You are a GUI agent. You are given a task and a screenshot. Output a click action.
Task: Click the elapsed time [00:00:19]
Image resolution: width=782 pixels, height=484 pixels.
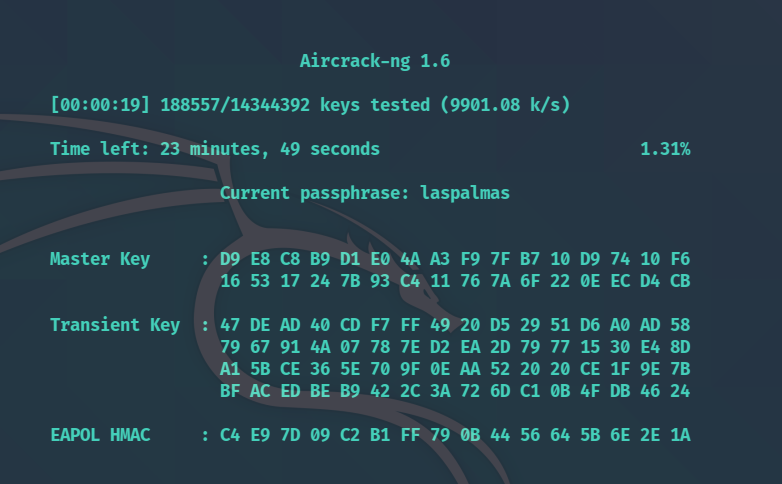(x=100, y=105)
